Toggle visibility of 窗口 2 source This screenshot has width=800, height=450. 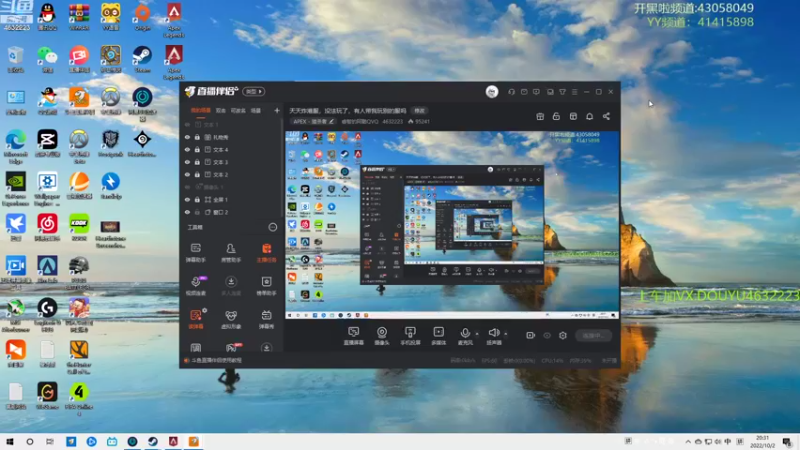coord(187,212)
